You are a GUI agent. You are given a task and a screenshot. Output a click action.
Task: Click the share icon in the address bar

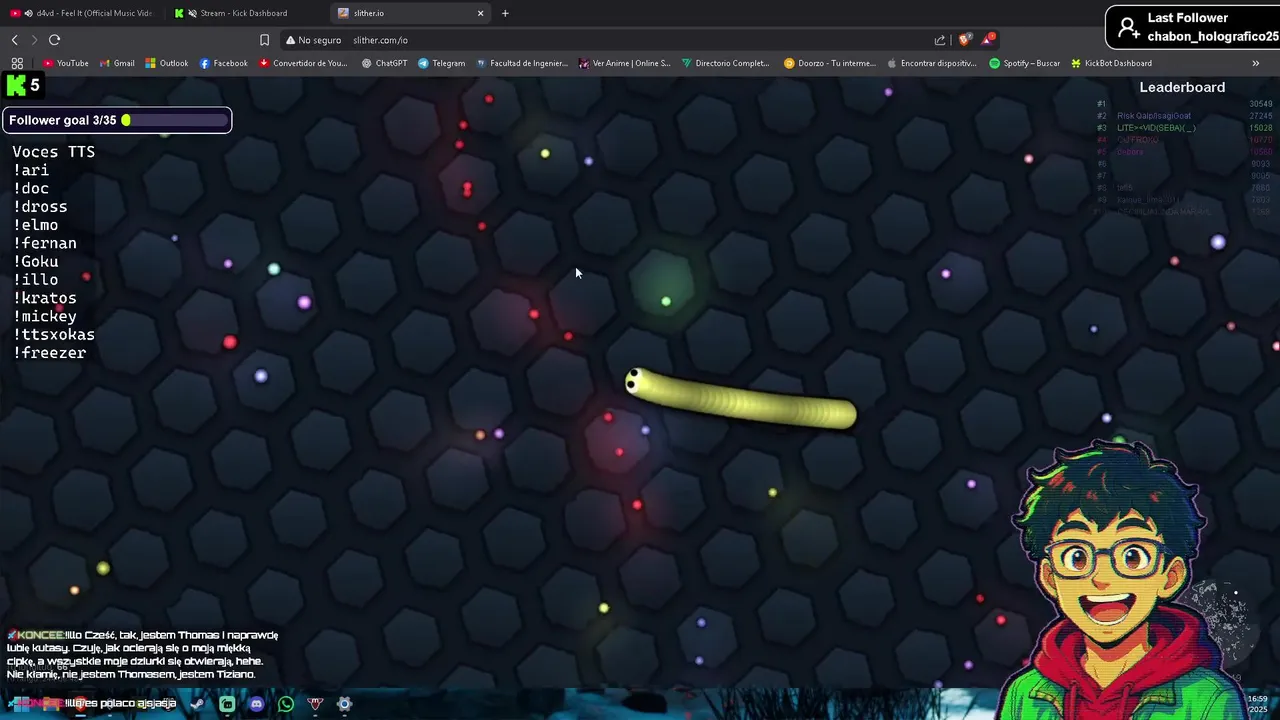[x=940, y=40]
